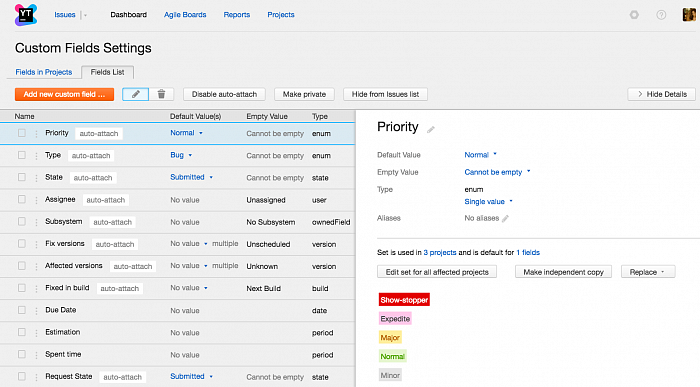Grab the drag handle of State row

pyautogui.click(x=36, y=178)
